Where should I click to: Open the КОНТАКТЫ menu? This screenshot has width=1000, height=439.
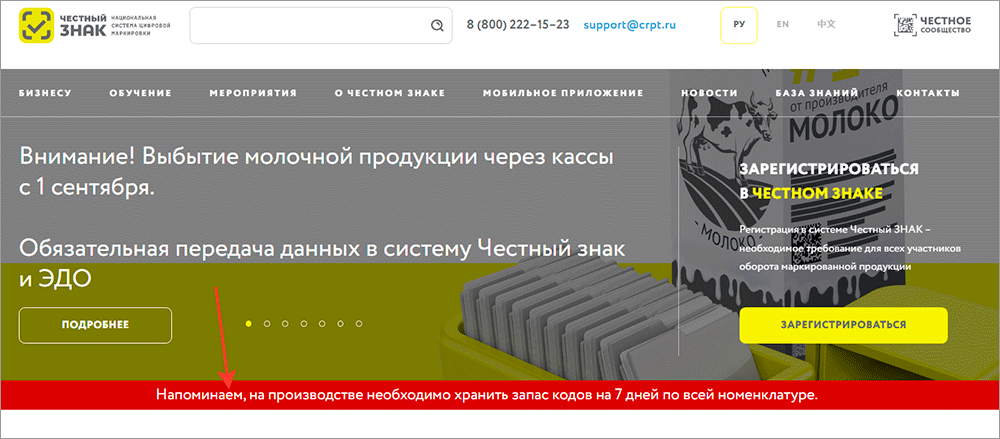point(928,93)
